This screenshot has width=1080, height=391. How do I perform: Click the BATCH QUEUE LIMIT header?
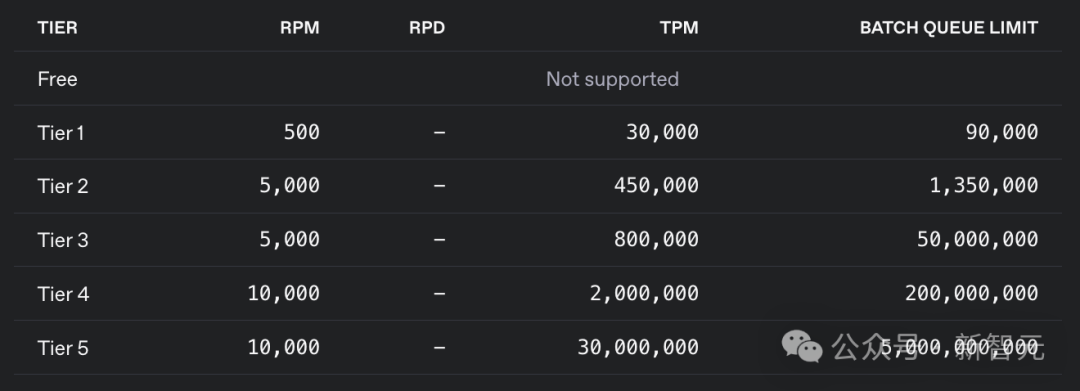948,28
